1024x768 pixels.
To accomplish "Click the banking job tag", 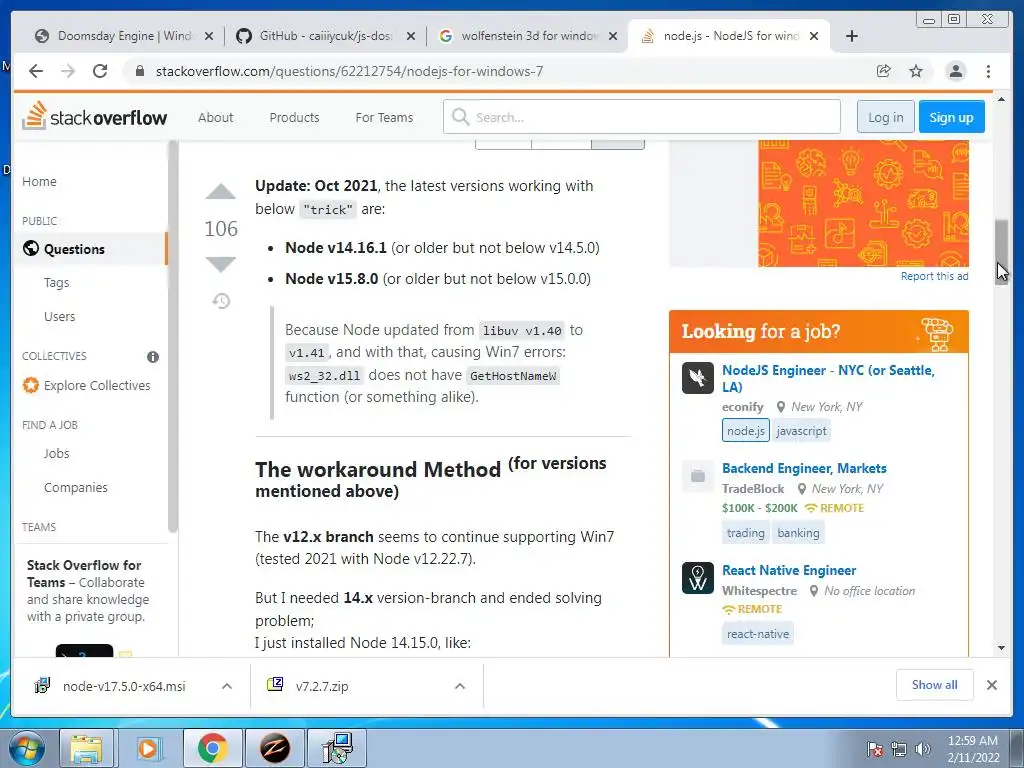I will (798, 533).
